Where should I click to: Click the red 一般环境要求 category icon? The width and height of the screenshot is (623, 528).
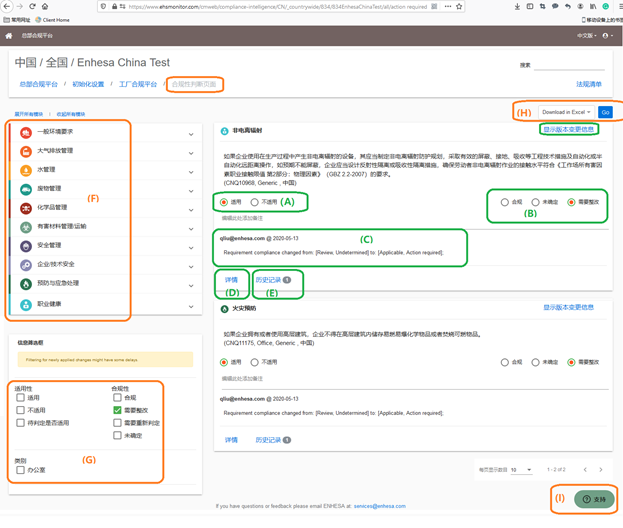click(x=26, y=133)
